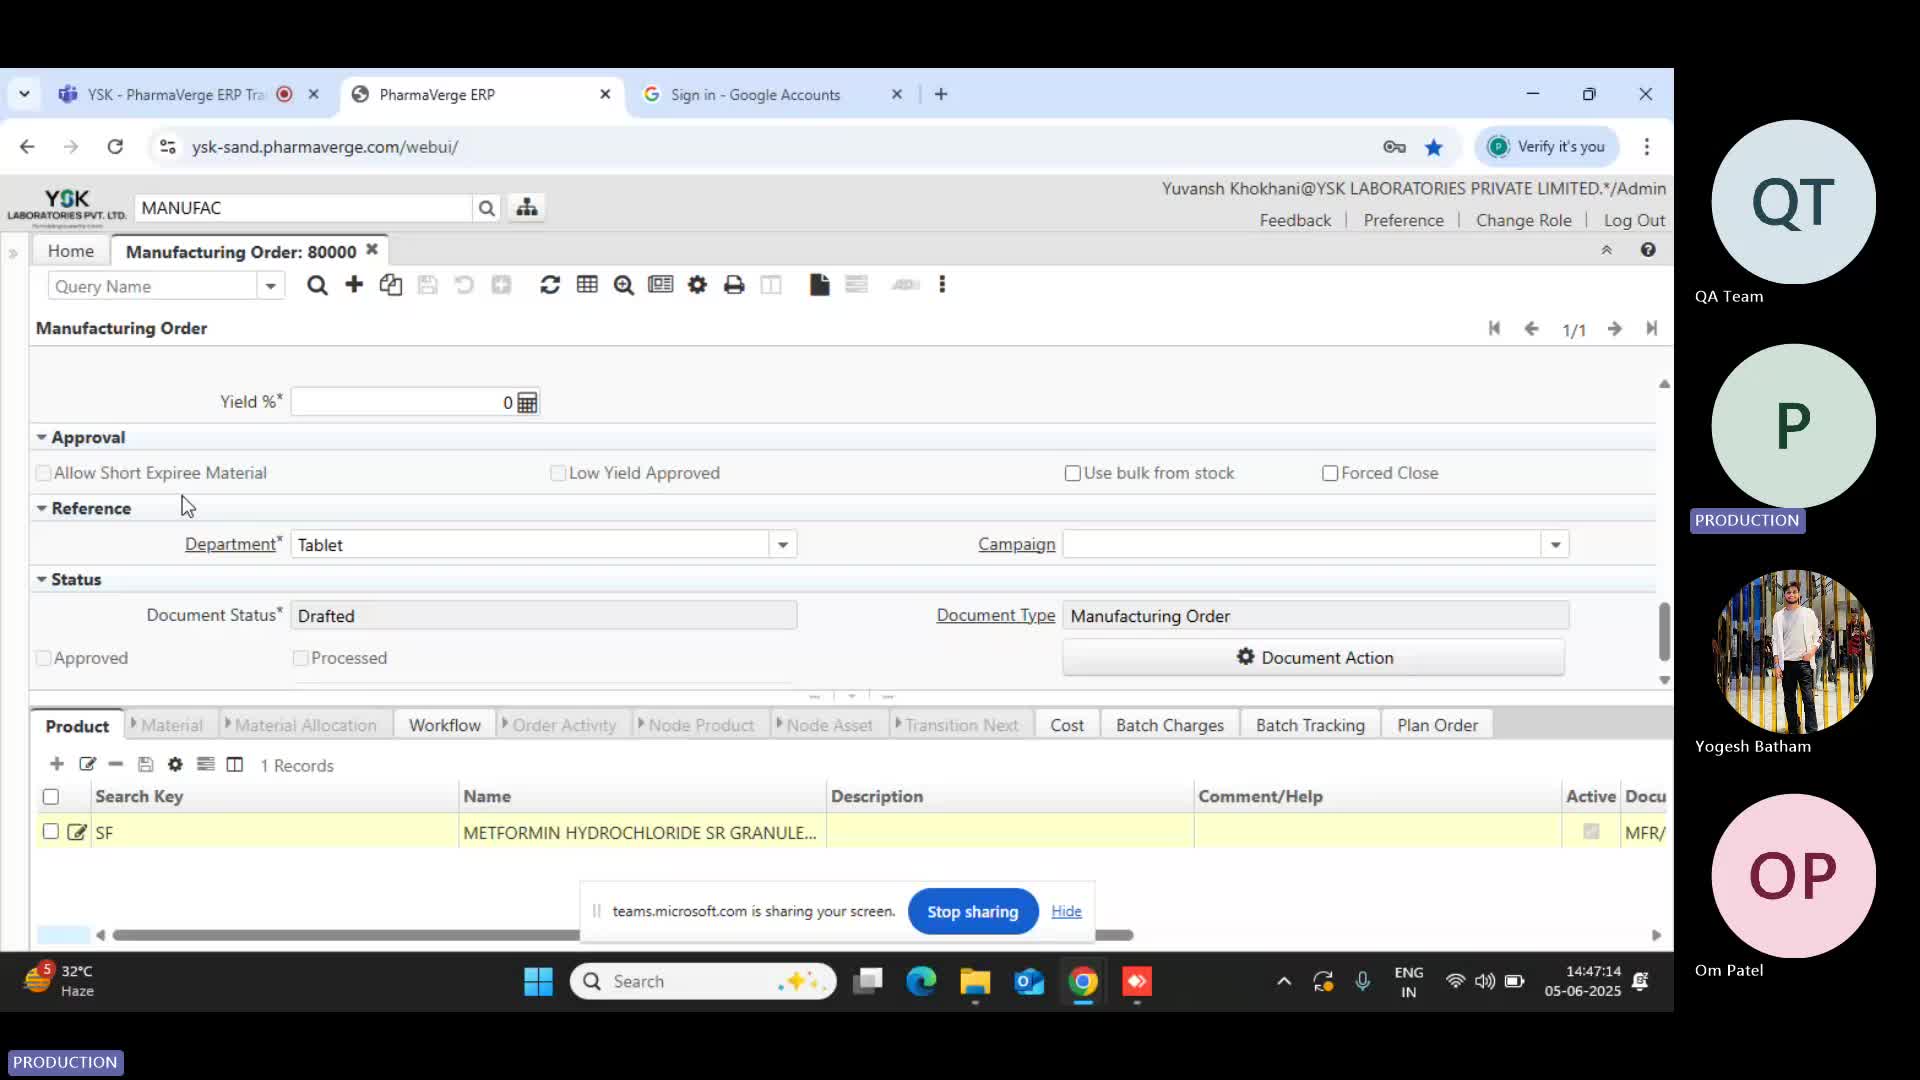Enable Forced Close checkbox
The height and width of the screenshot is (1080, 1920).
tap(1330, 473)
